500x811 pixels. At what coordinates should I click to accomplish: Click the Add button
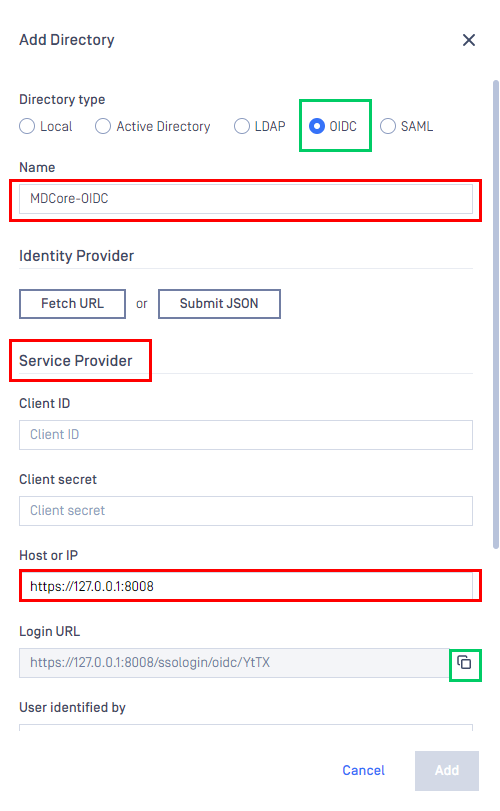[x=447, y=771]
